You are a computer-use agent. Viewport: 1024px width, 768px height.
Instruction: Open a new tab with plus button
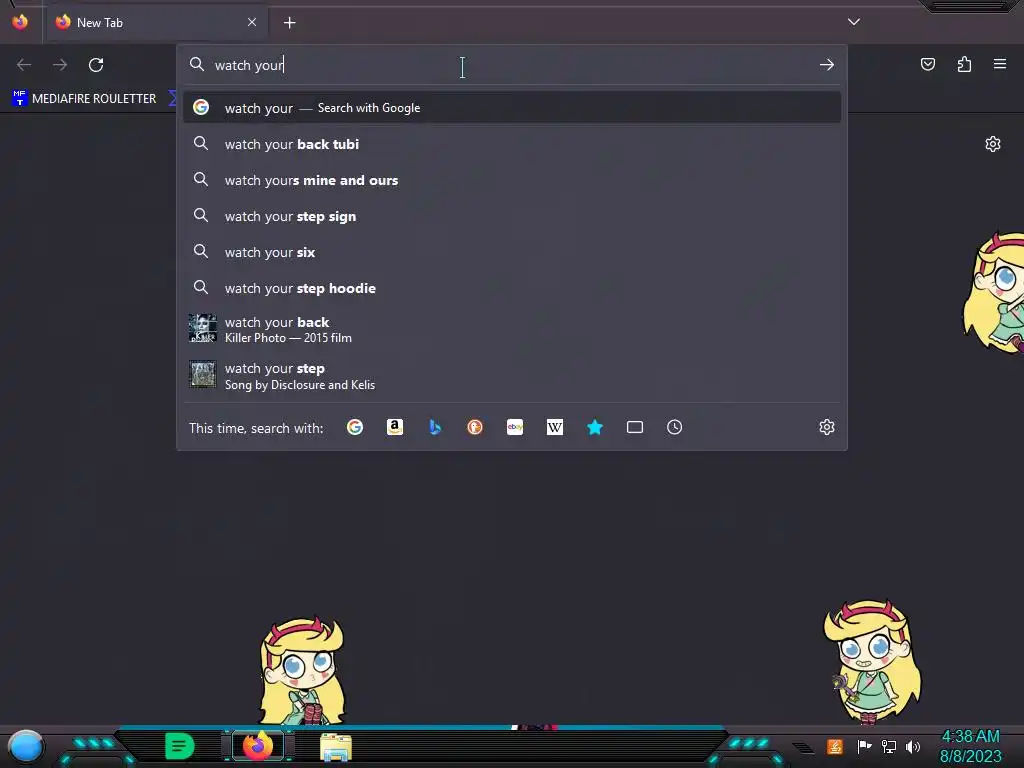tap(289, 23)
